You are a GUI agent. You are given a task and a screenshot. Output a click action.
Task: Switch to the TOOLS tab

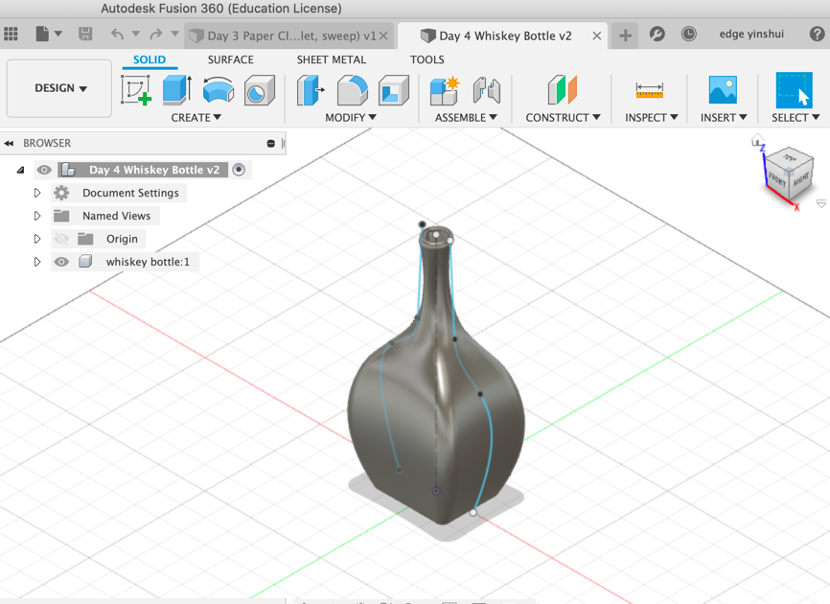[x=427, y=60]
